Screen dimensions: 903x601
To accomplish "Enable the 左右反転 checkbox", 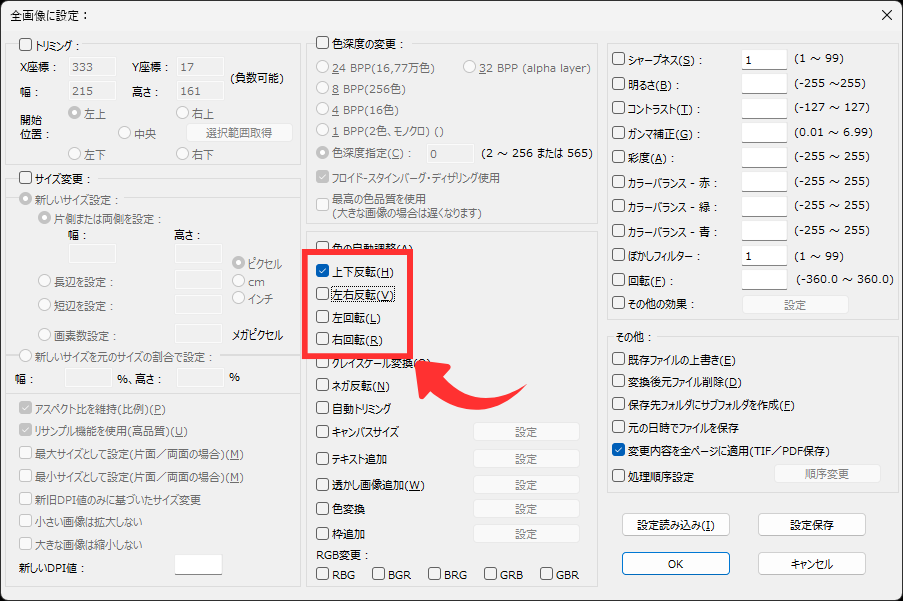I will point(323,294).
